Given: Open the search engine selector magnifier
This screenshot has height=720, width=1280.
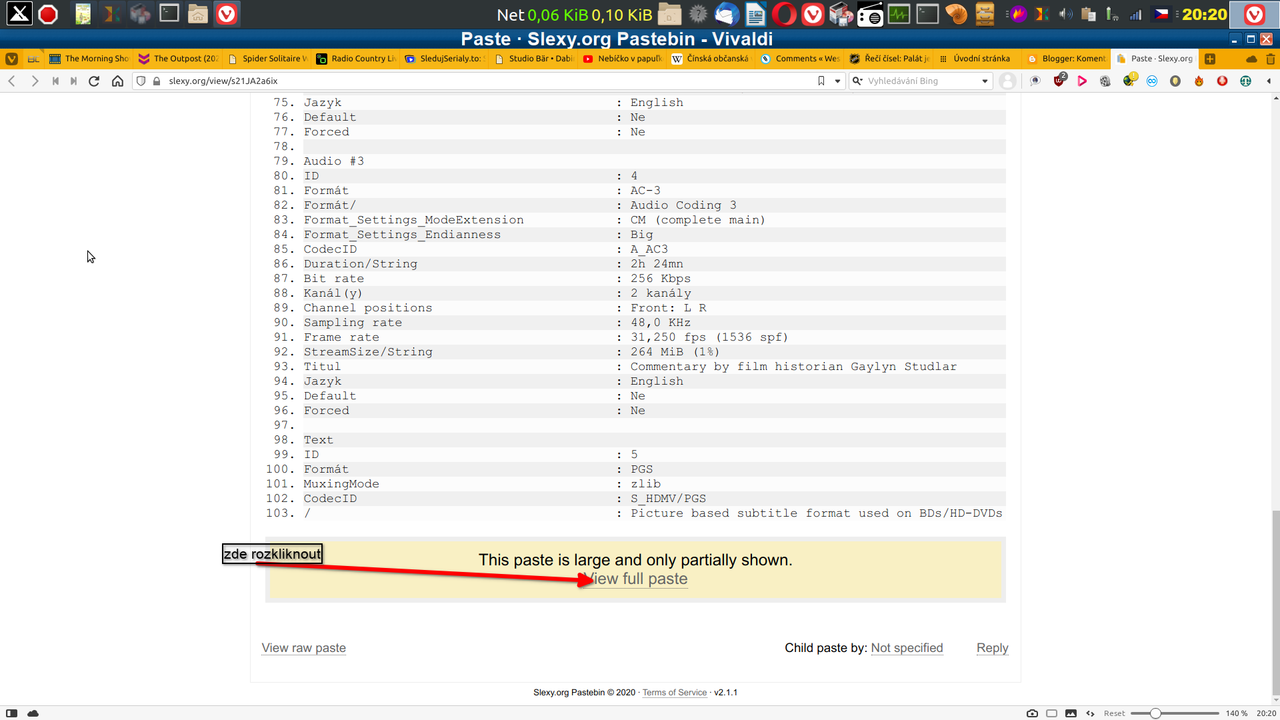Looking at the screenshot, I should tap(859, 81).
